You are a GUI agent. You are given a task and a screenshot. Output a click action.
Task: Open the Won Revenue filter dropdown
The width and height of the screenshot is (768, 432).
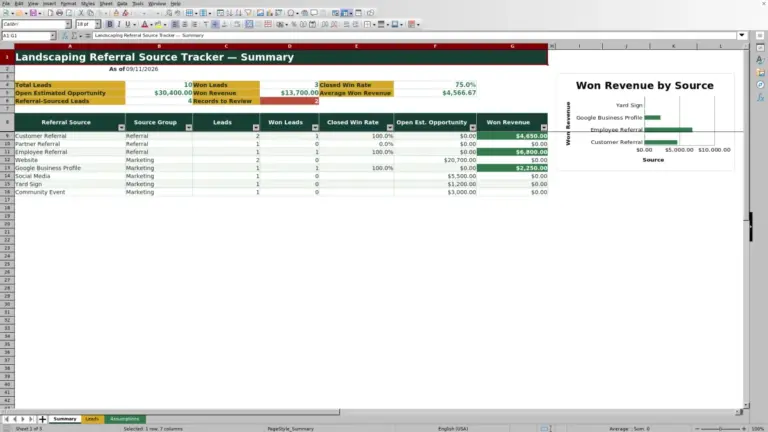point(544,127)
